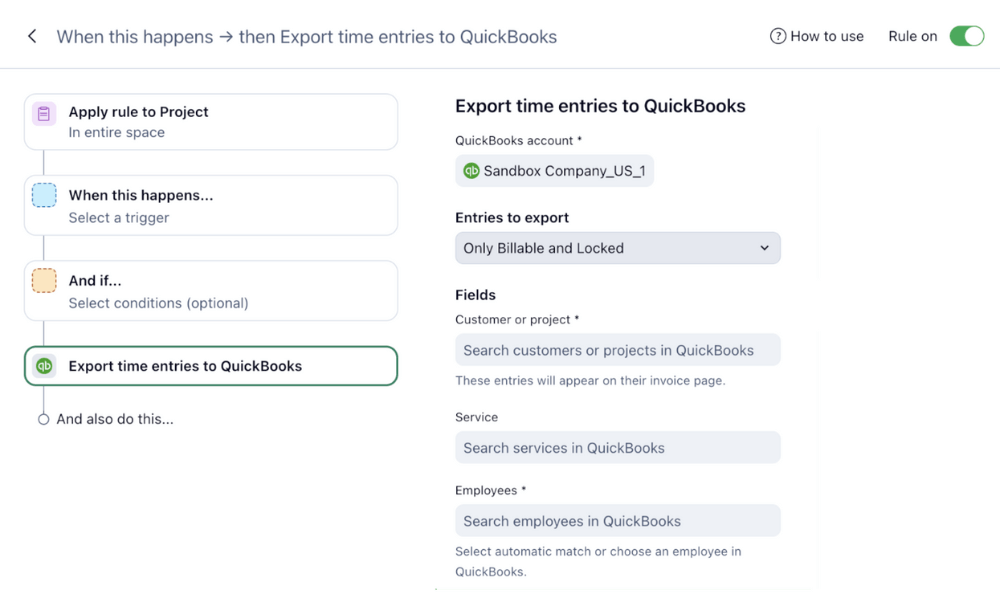Select the Apply rule to Project step
Screen dimensions: 1000x600
click(x=210, y=122)
